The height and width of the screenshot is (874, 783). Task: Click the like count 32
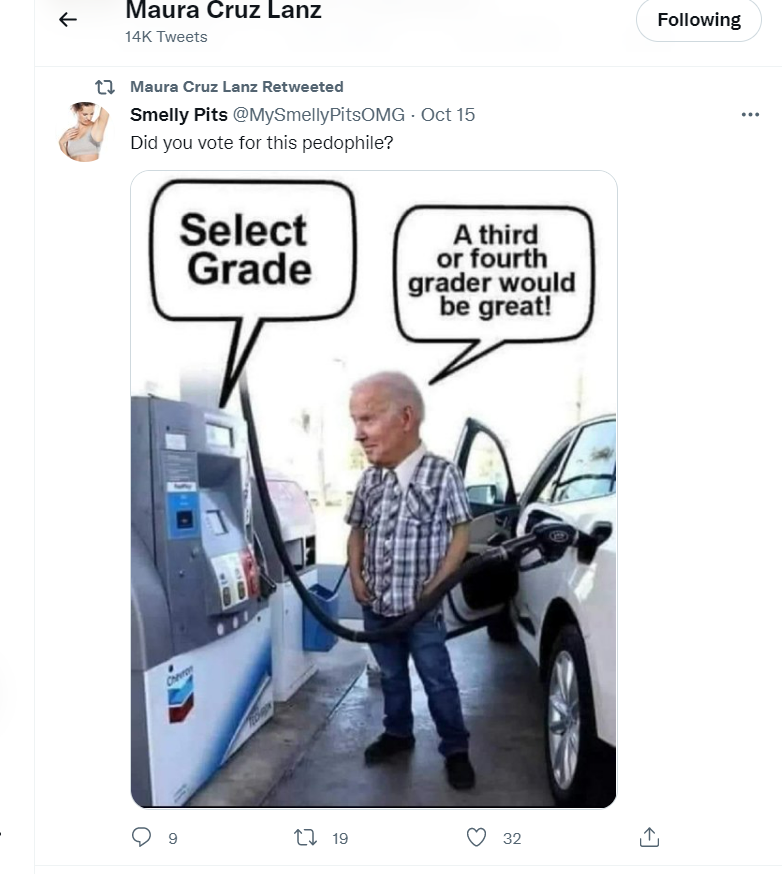coord(512,839)
